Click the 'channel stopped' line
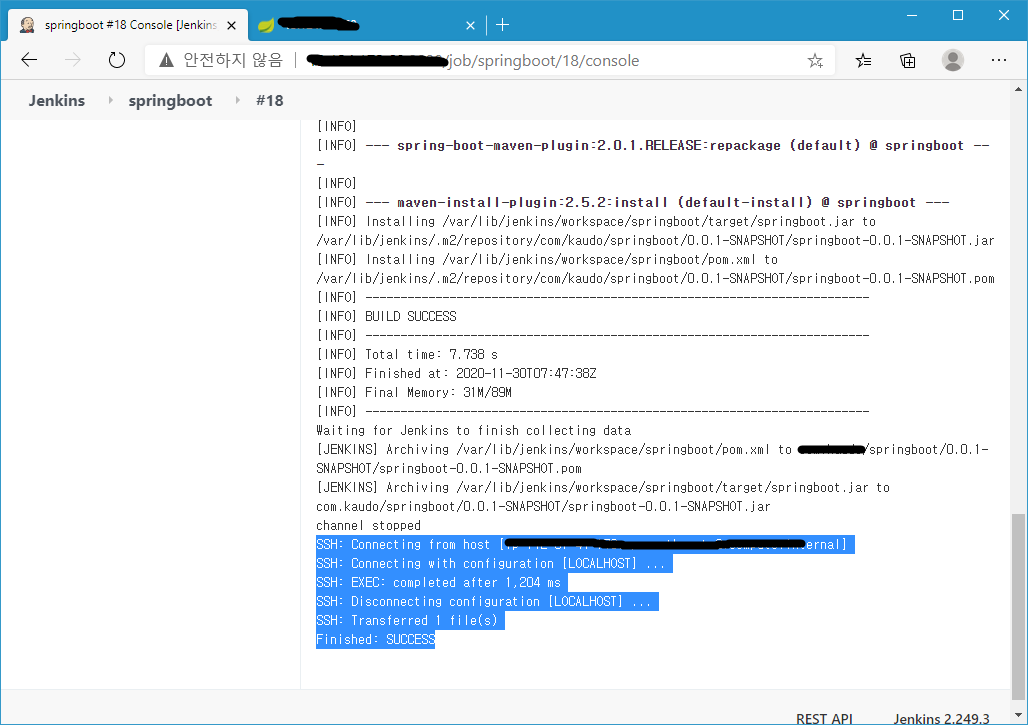 tap(368, 525)
